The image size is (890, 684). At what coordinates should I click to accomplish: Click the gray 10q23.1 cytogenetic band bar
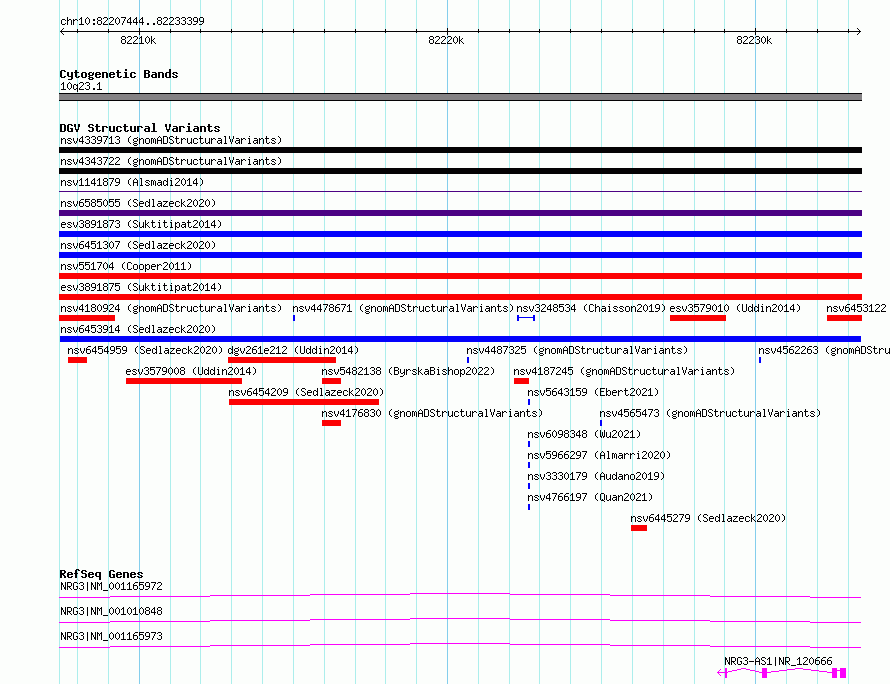[460, 97]
